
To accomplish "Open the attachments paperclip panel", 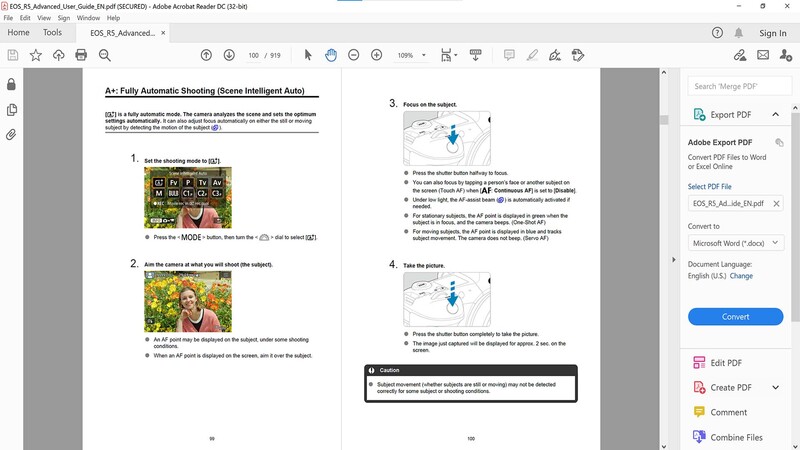I will (x=11, y=135).
